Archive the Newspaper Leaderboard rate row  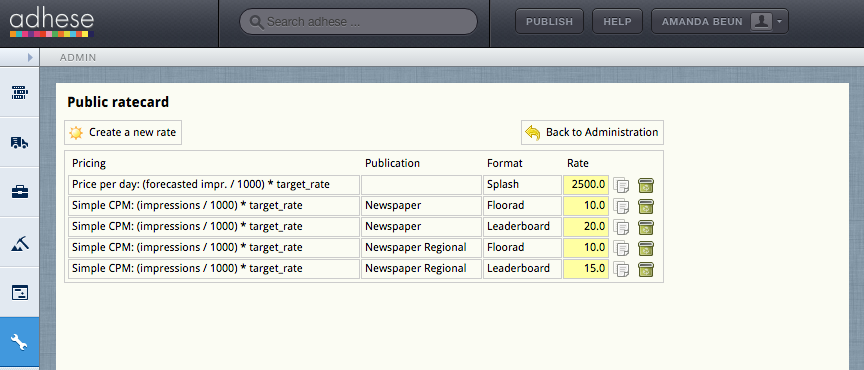pos(646,227)
